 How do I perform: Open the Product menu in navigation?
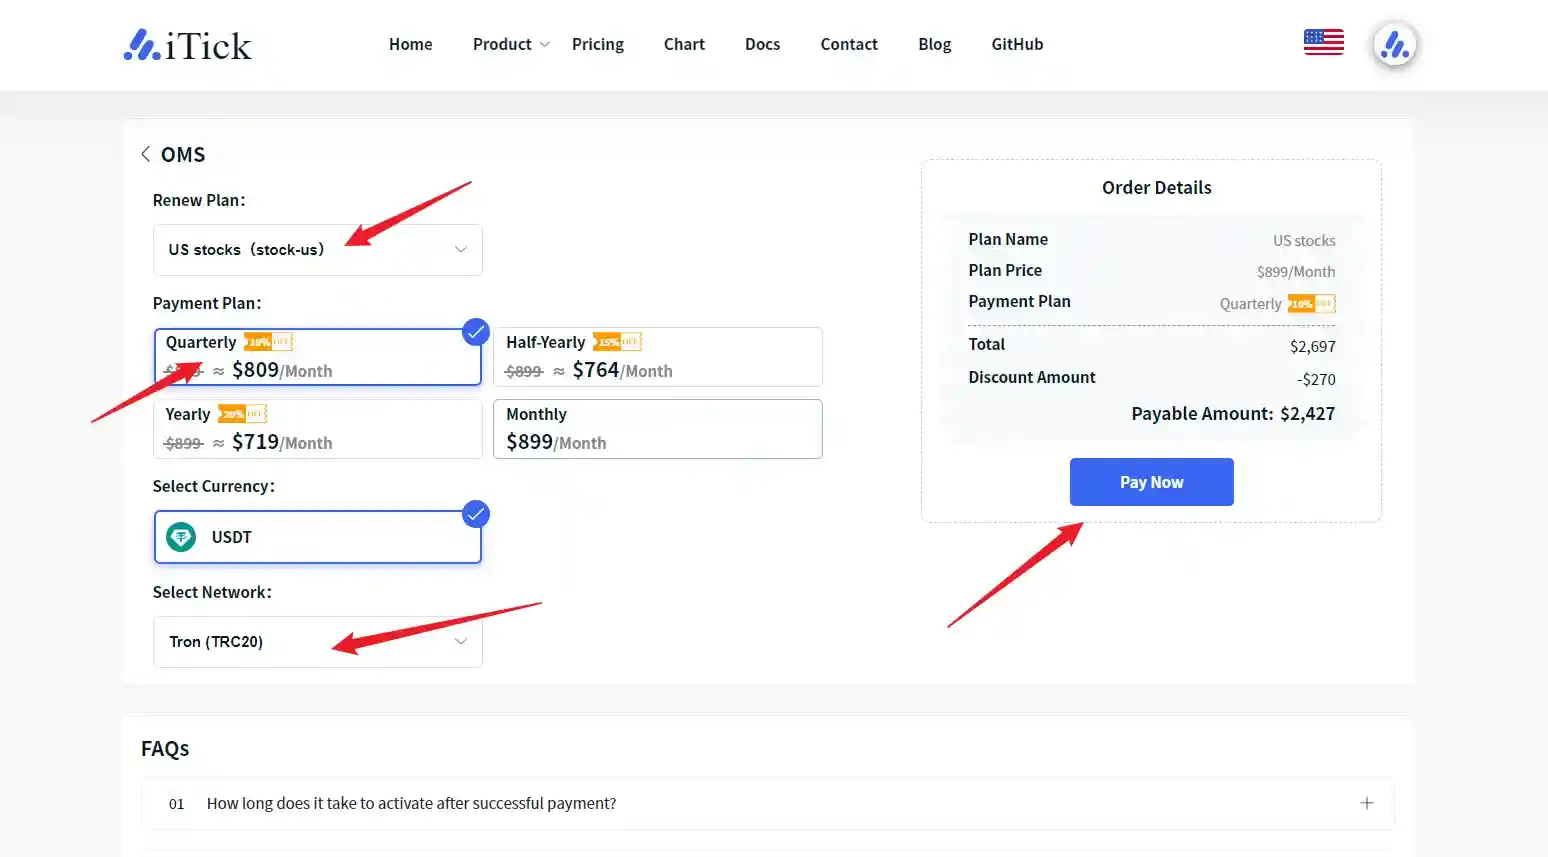pyautogui.click(x=510, y=44)
